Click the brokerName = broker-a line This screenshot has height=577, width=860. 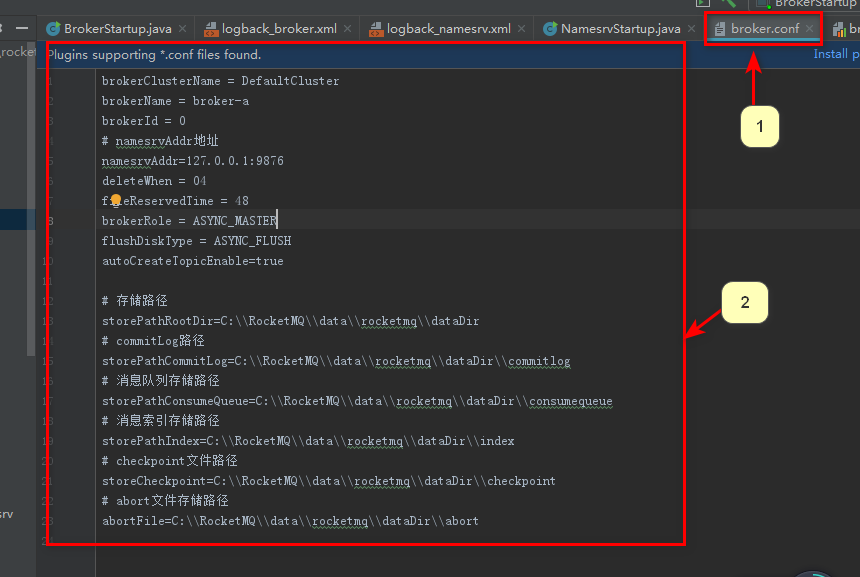point(176,101)
